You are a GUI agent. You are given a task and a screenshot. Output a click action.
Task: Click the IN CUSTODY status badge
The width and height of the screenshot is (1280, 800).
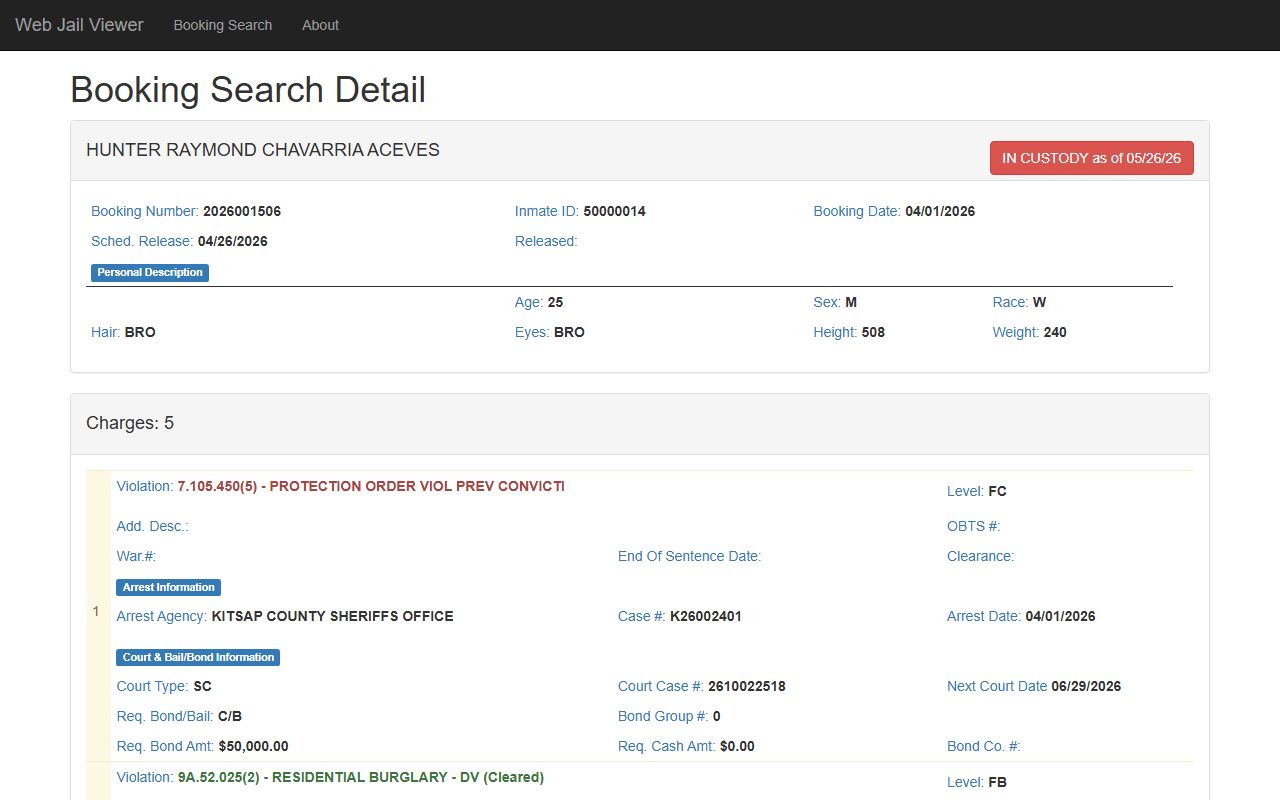click(1092, 158)
